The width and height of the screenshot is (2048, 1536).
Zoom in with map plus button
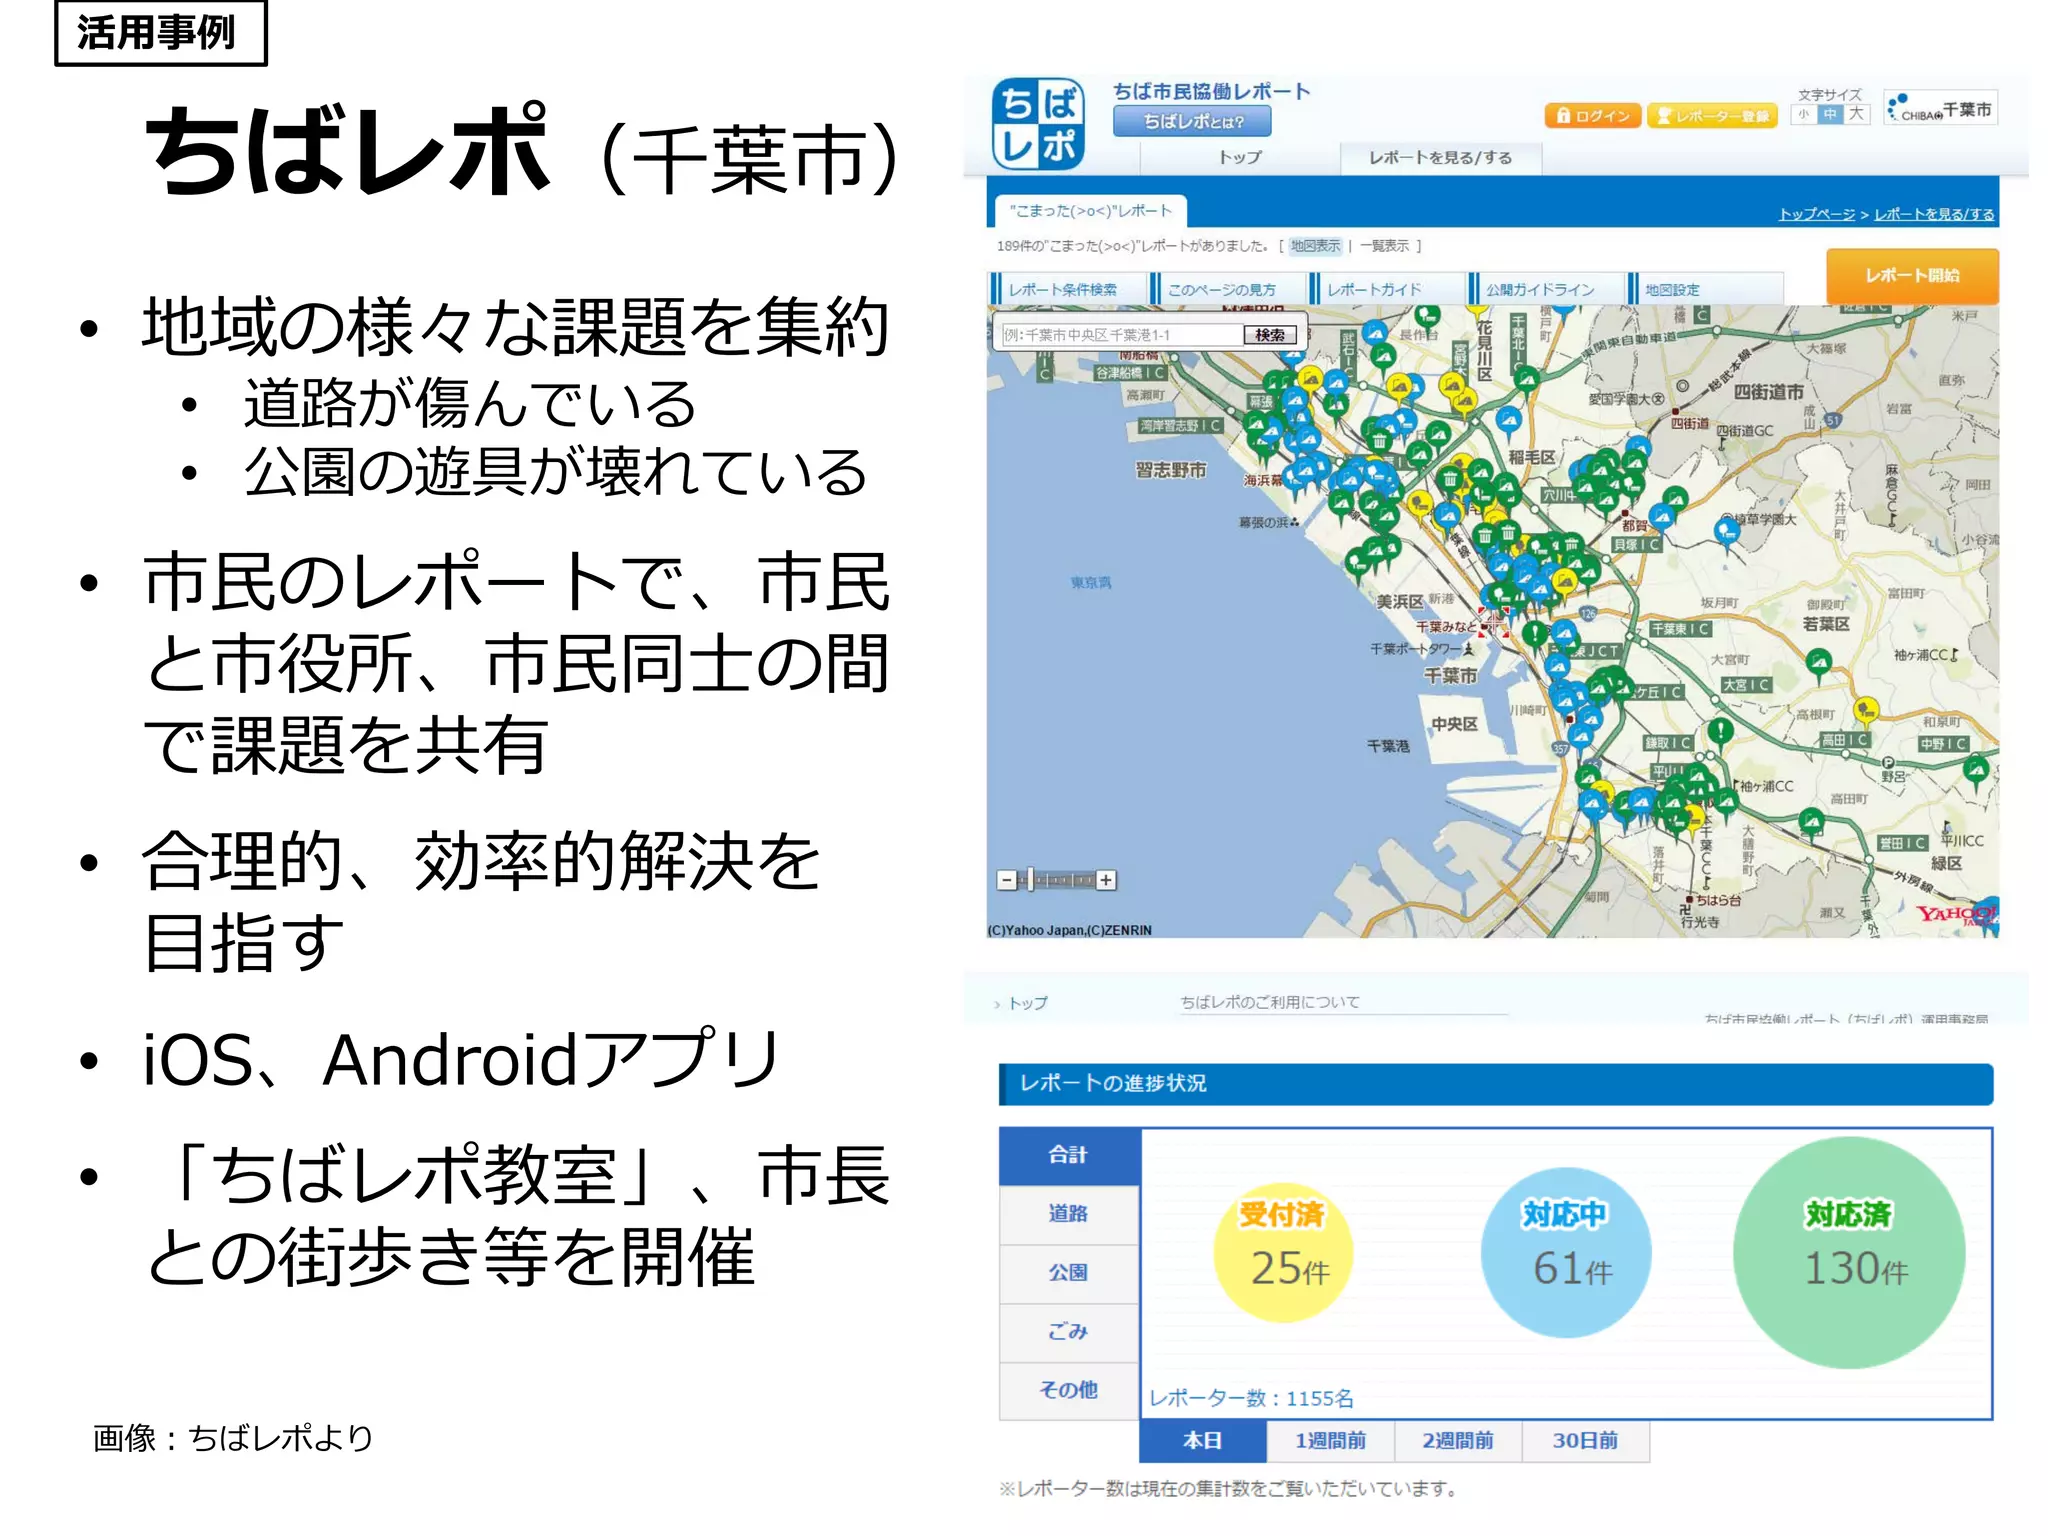[1106, 880]
